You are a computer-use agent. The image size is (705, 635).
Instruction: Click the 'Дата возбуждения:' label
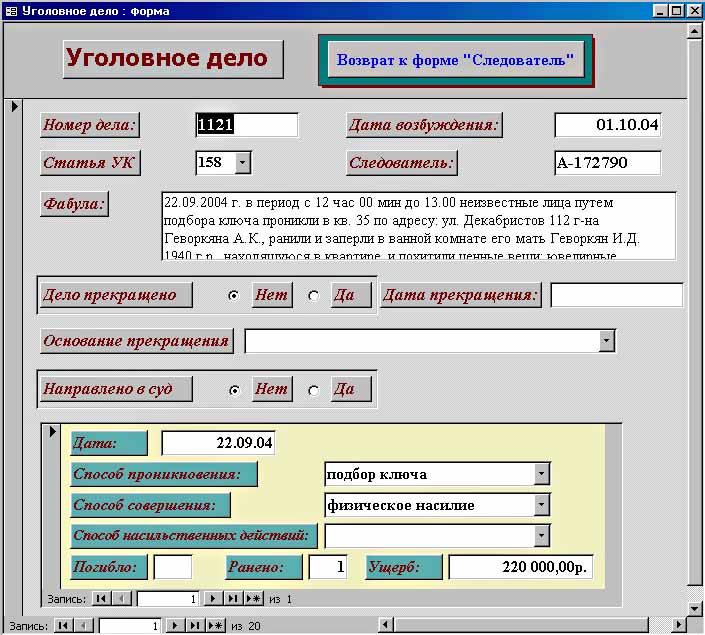(424, 125)
